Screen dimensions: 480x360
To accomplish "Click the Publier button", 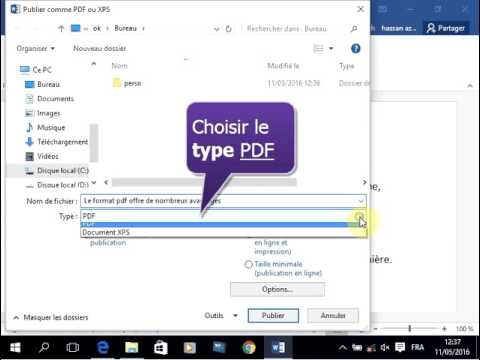I will pos(273,315).
